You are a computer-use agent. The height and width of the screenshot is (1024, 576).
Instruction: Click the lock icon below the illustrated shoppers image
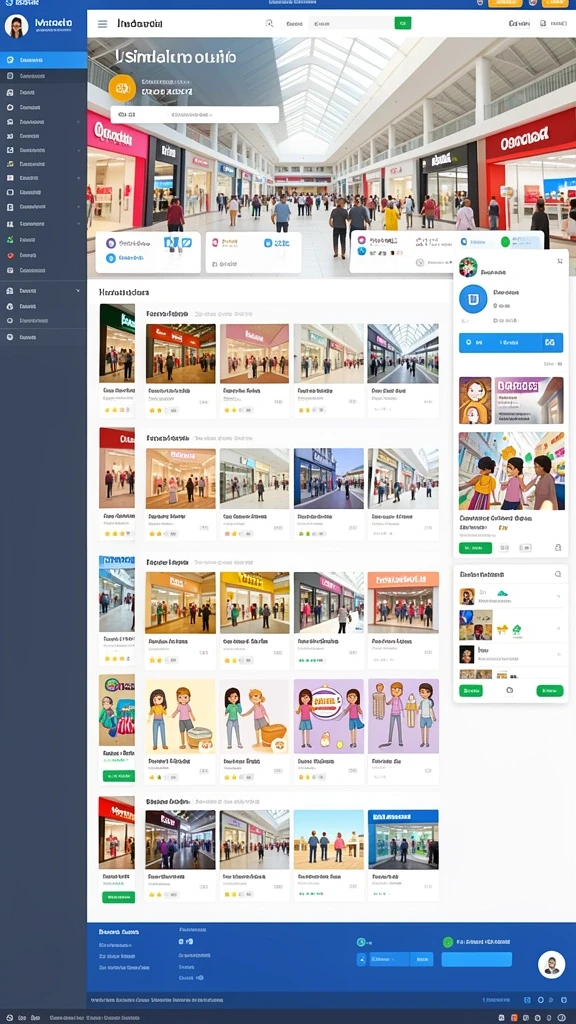[x=558, y=548]
